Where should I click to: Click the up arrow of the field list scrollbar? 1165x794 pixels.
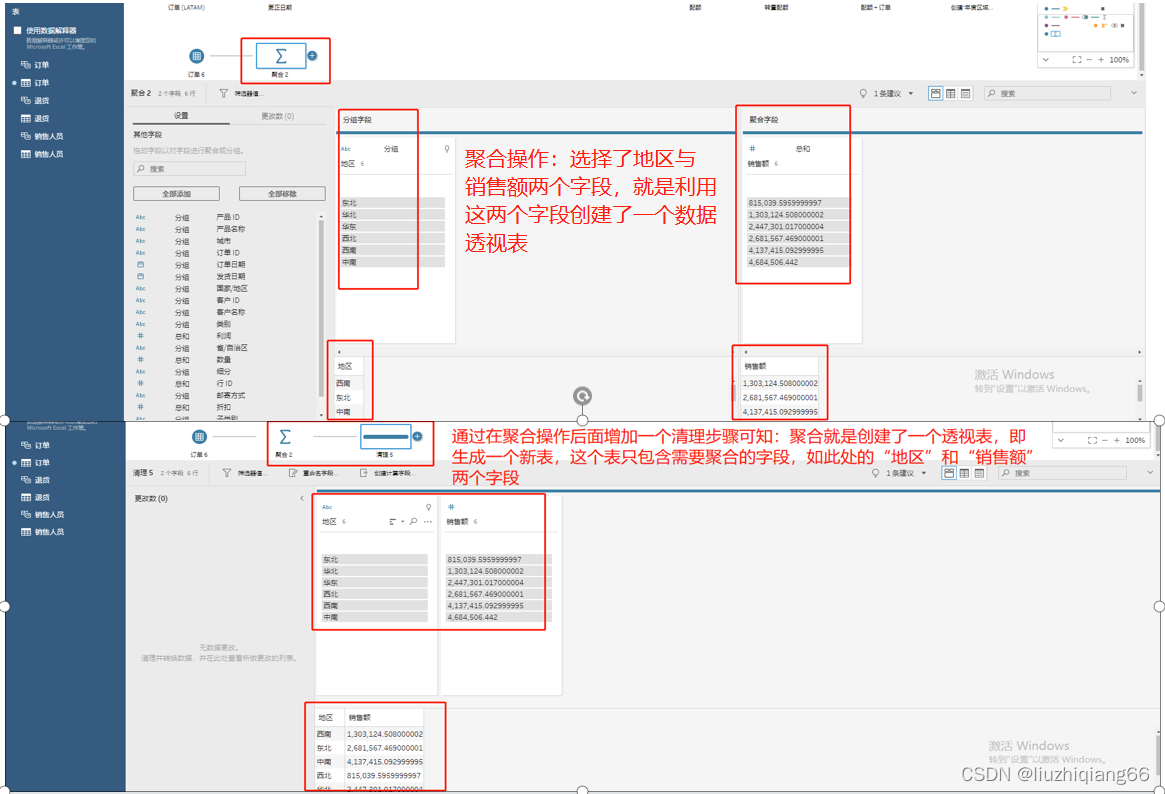(x=322, y=217)
